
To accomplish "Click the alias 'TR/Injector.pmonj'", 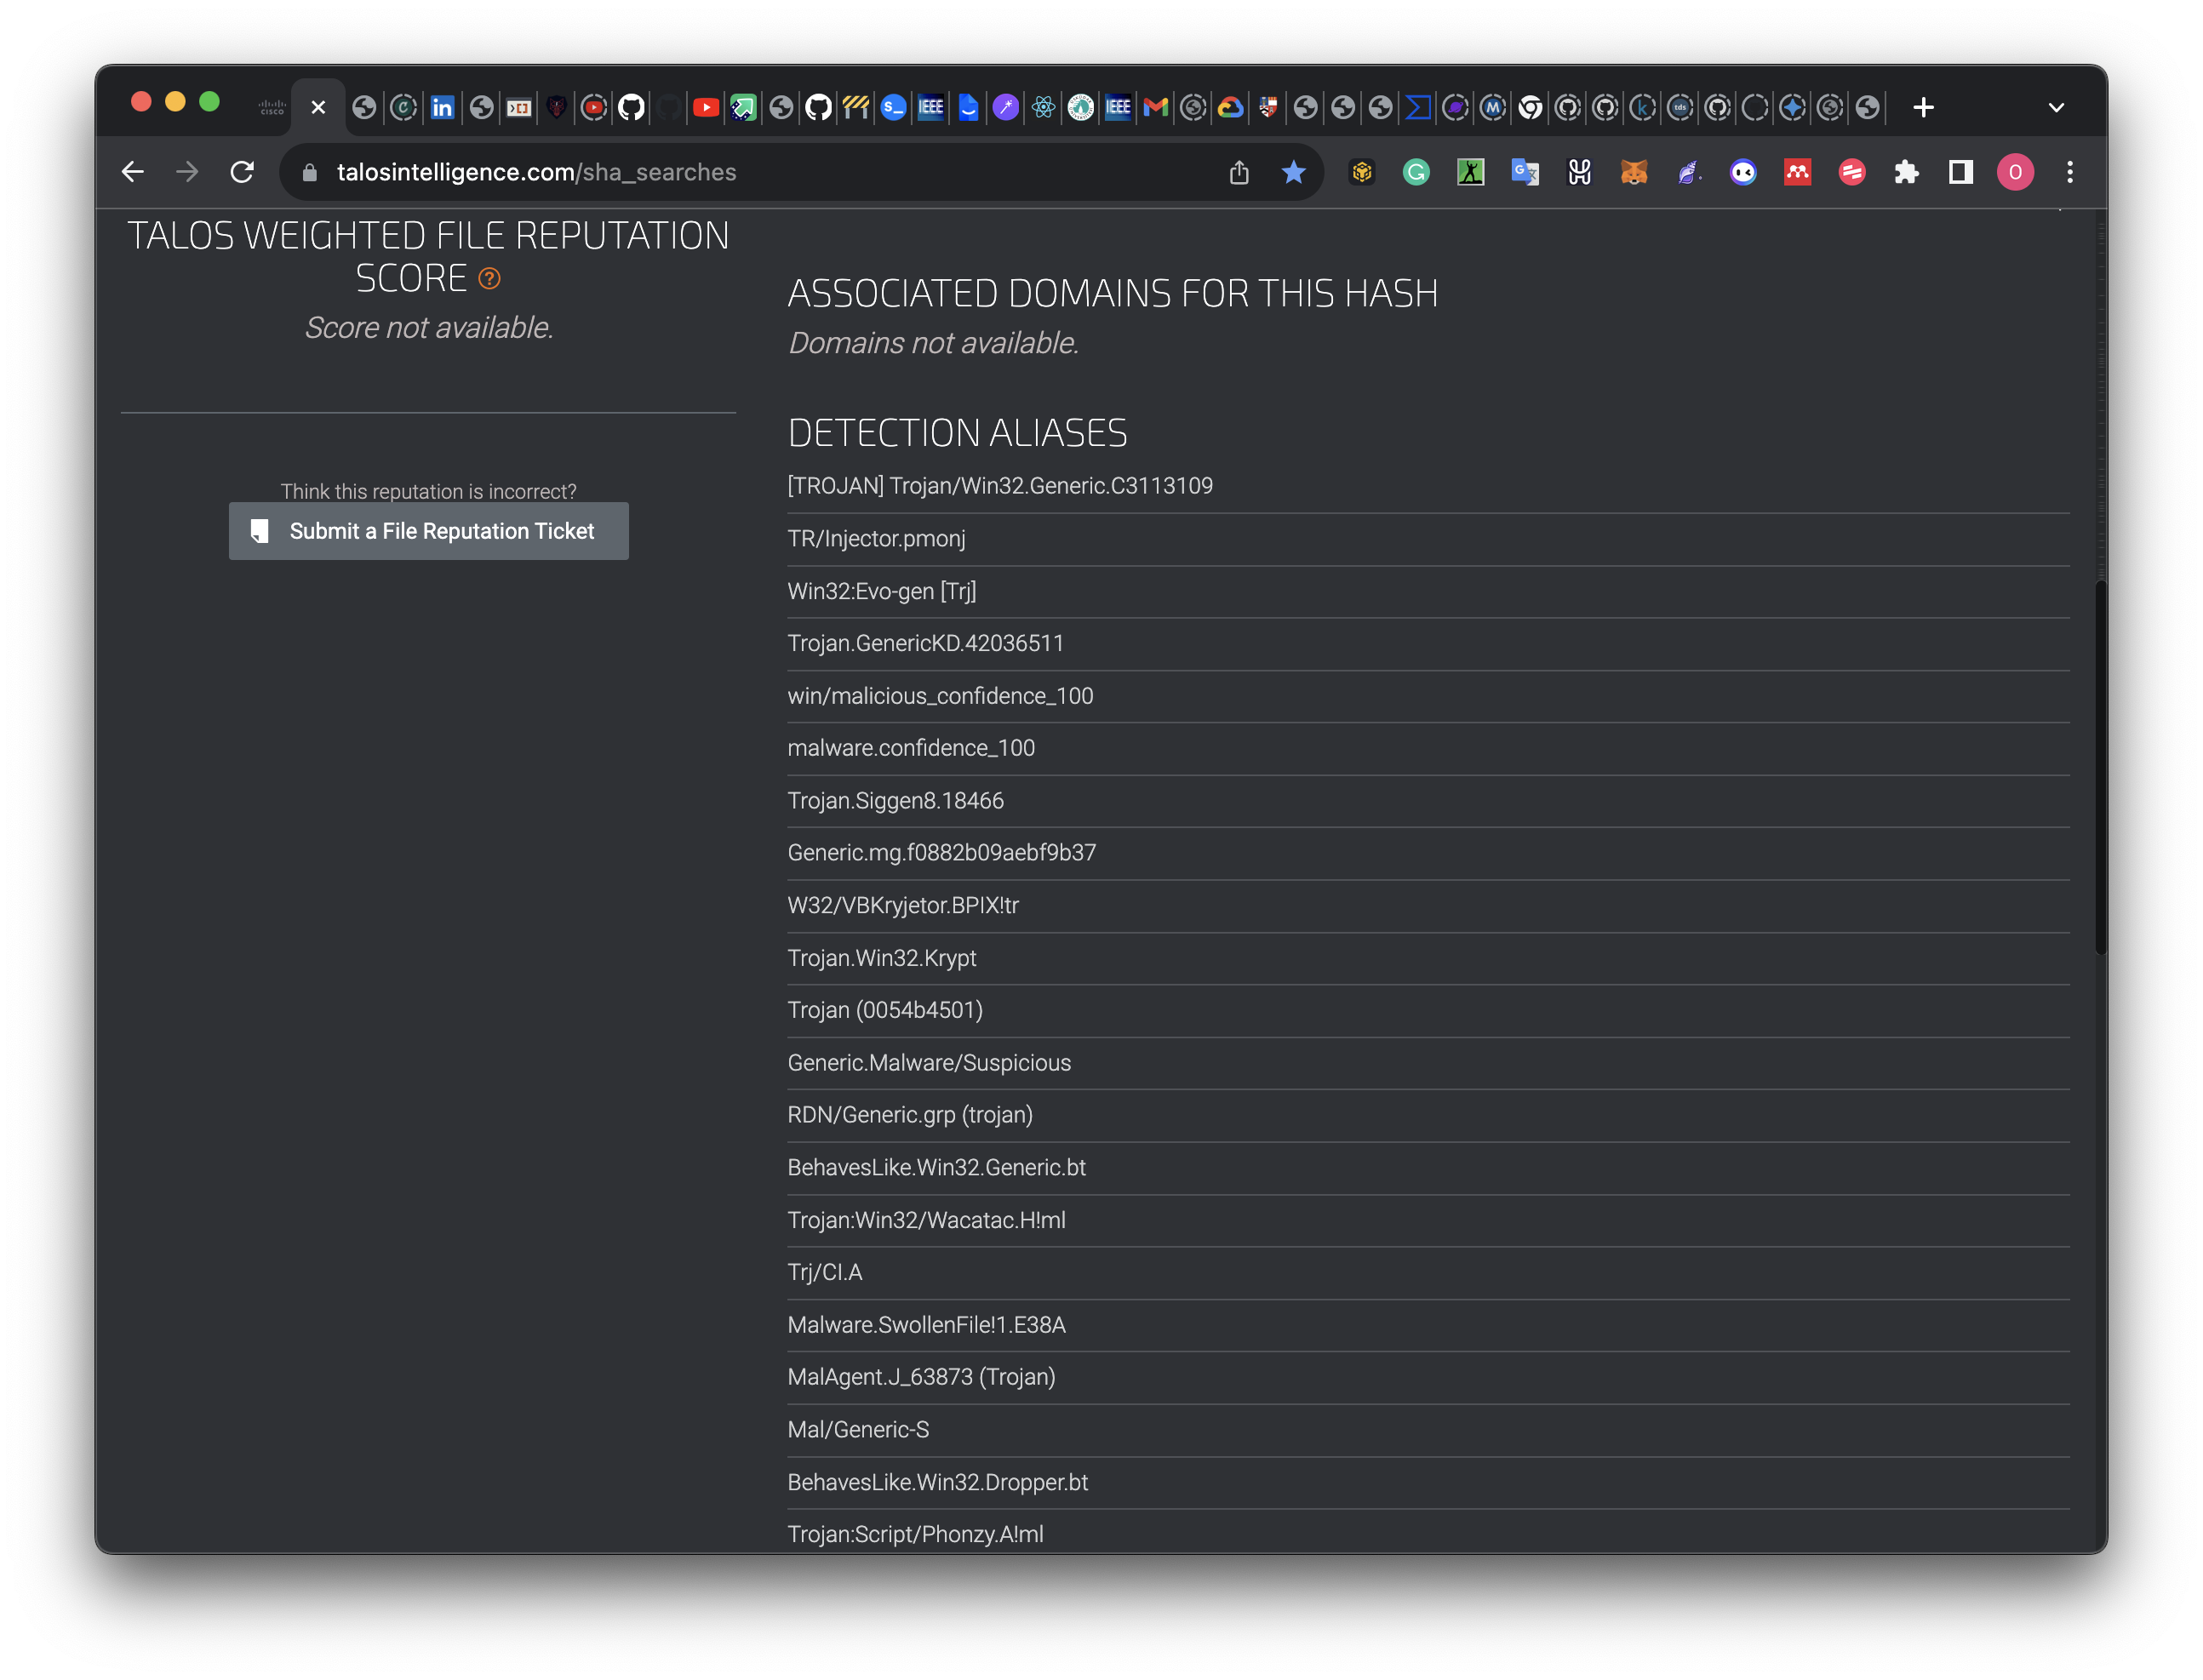I will pyautogui.click(x=876, y=539).
